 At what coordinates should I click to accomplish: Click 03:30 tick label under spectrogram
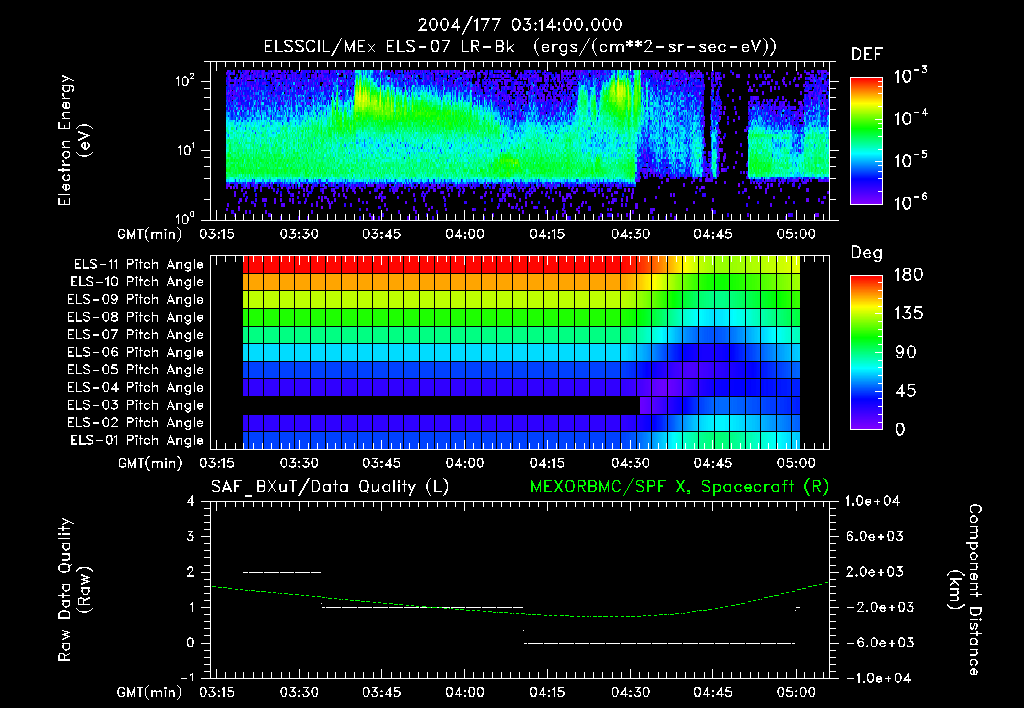click(x=299, y=234)
